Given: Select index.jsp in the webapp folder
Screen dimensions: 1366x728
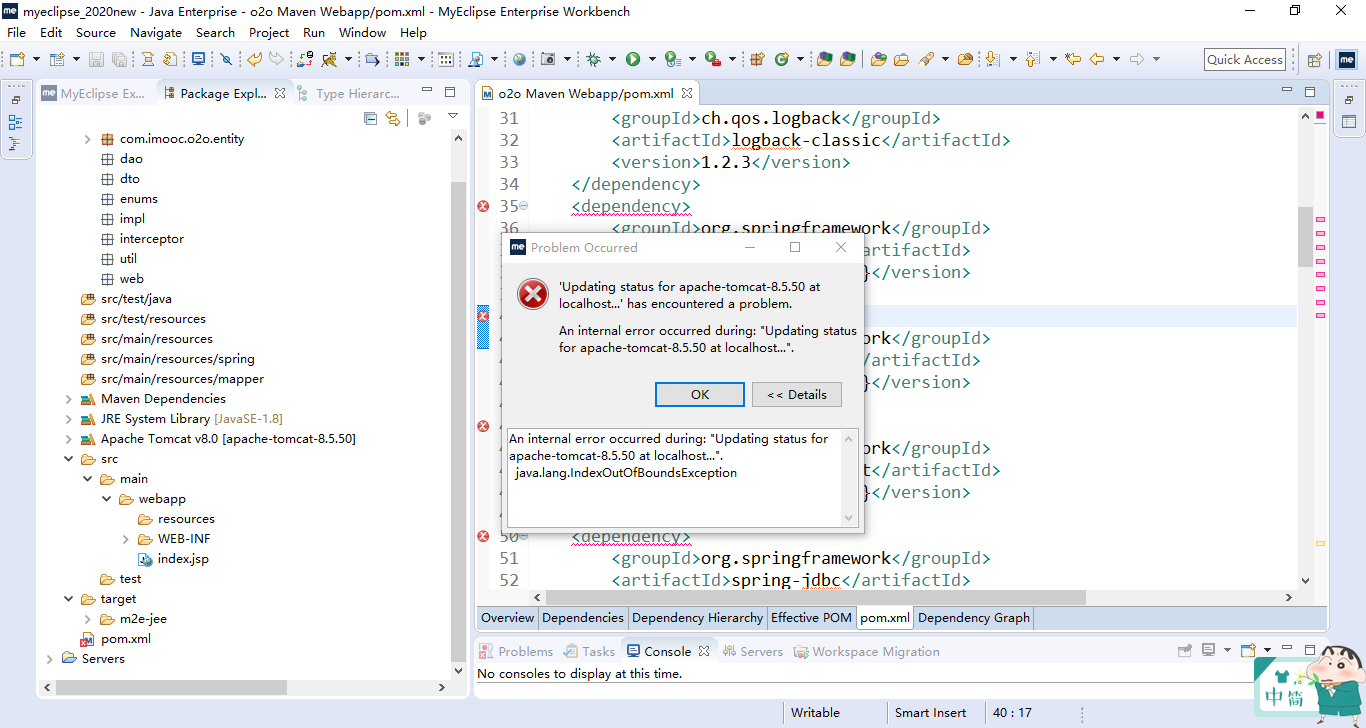Looking at the screenshot, I should pyautogui.click(x=173, y=559).
